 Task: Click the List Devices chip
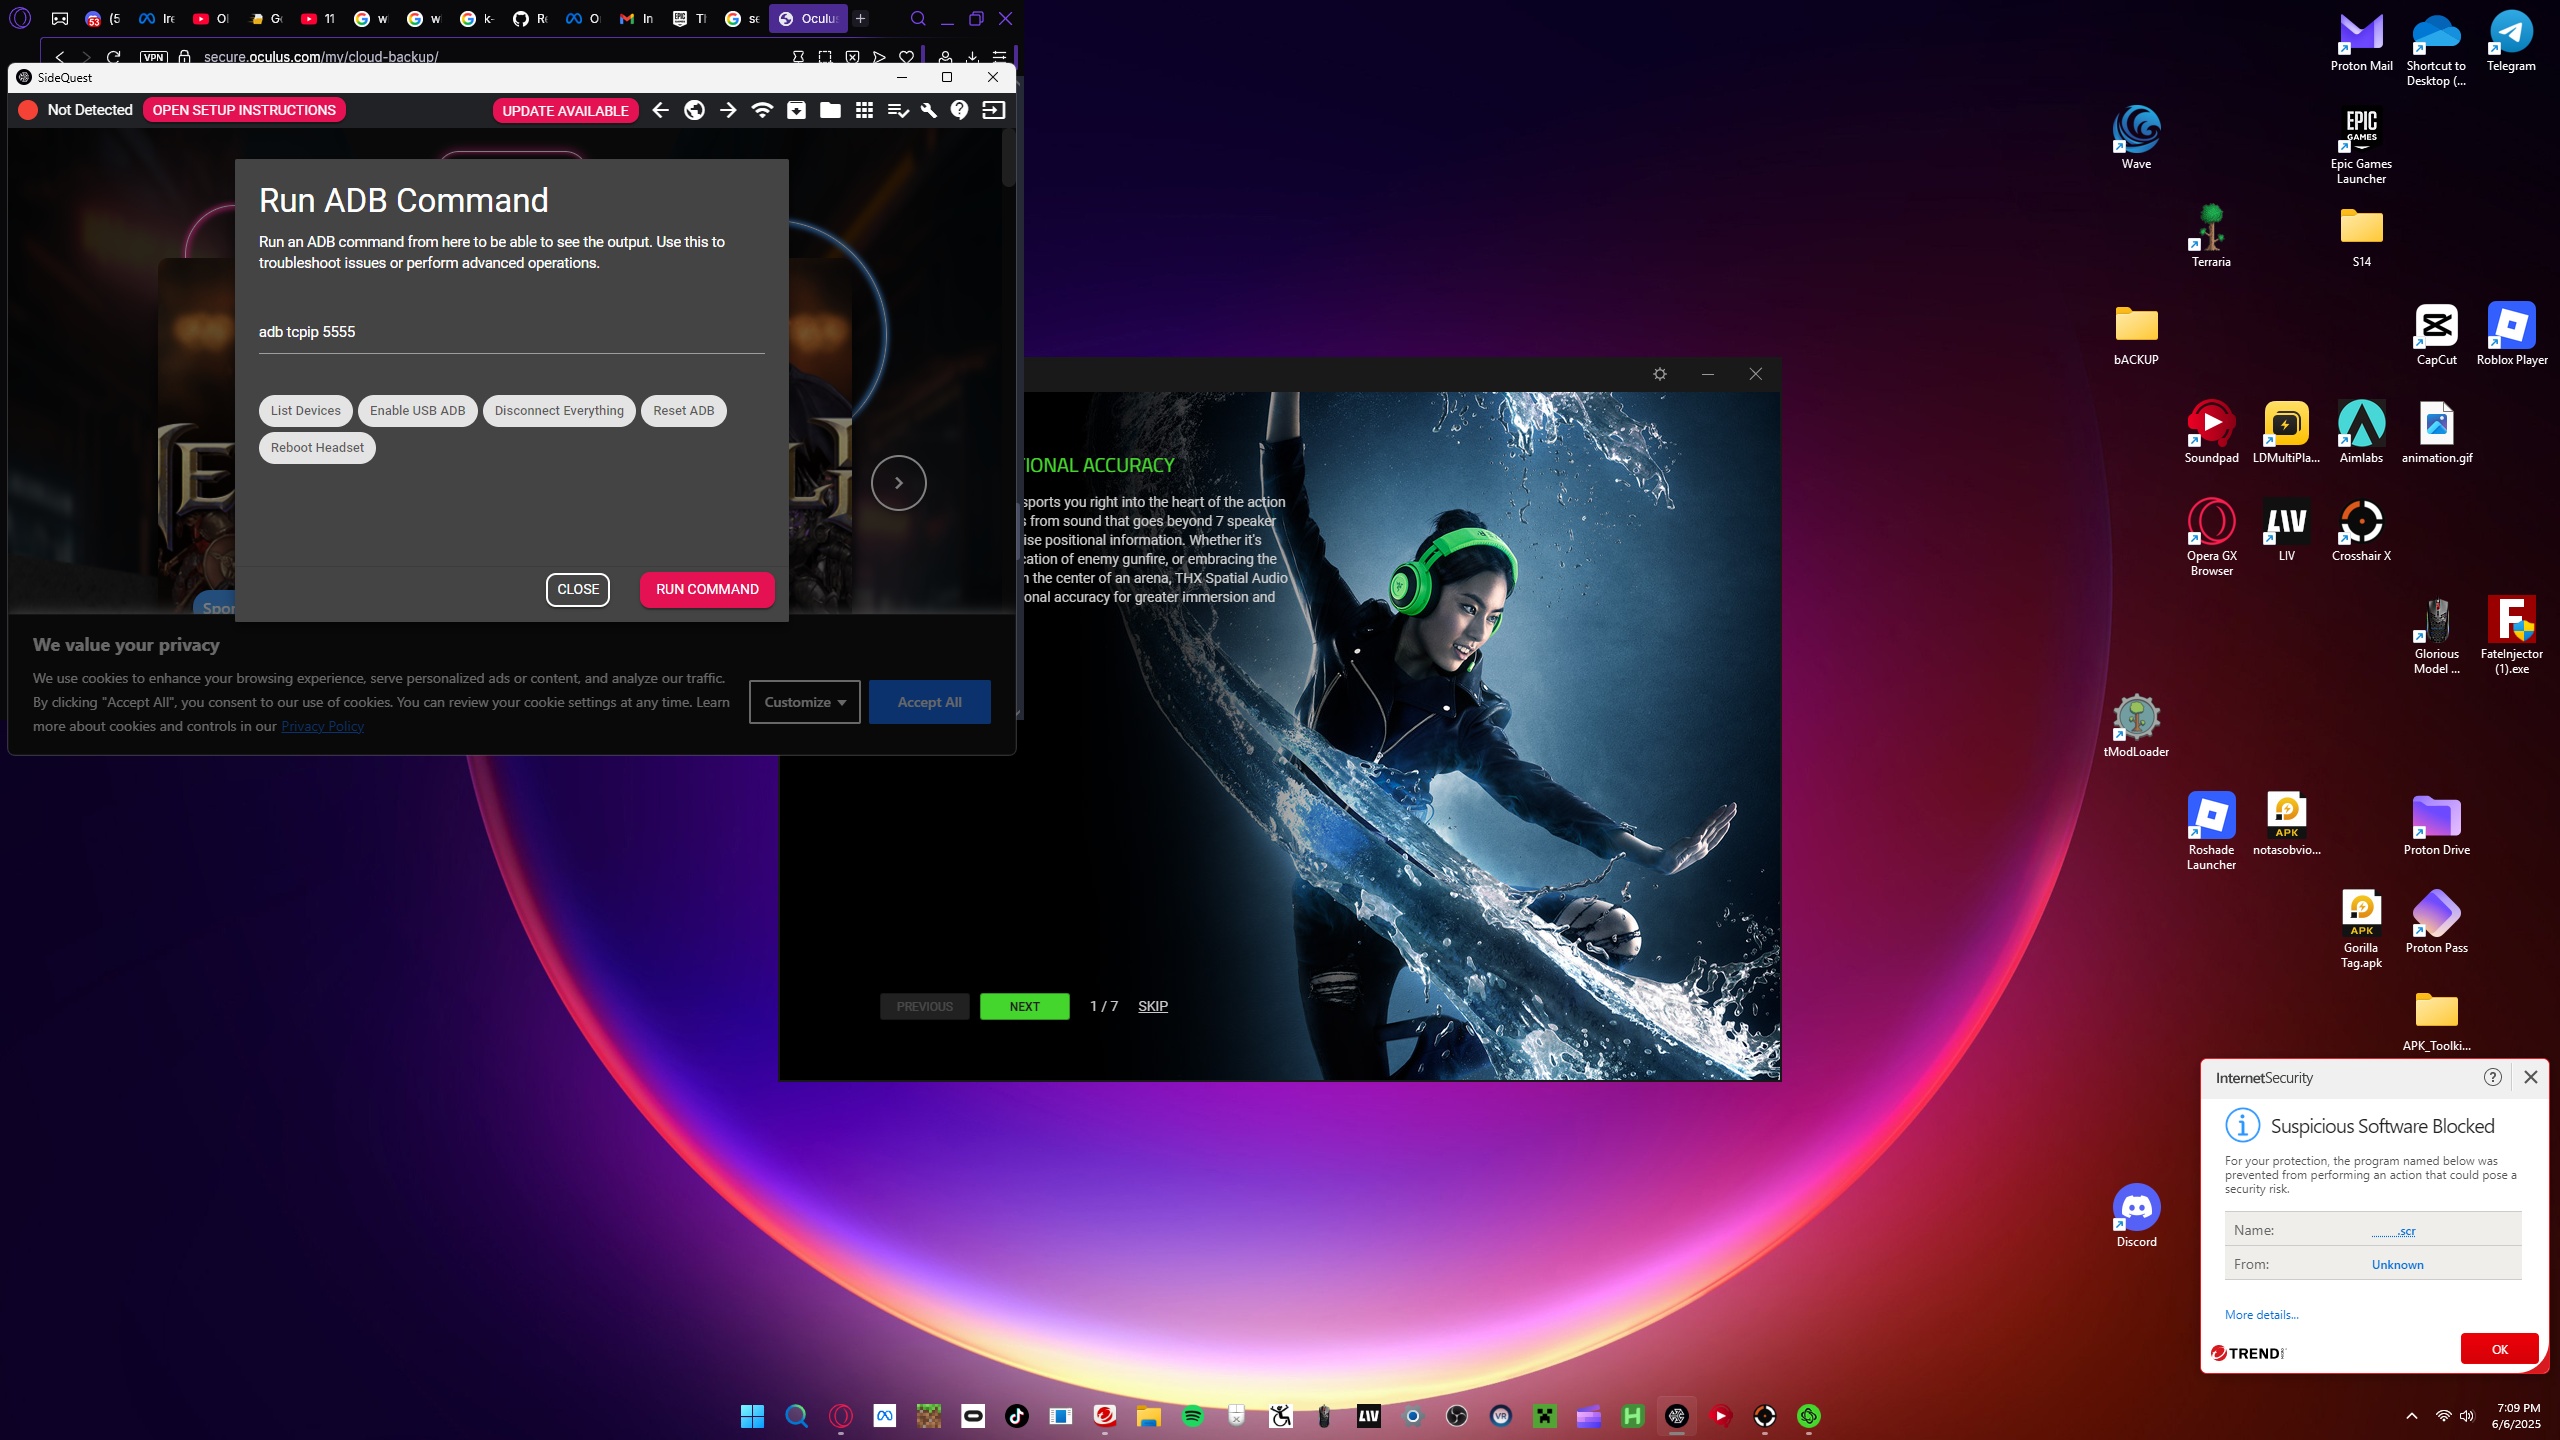305,411
